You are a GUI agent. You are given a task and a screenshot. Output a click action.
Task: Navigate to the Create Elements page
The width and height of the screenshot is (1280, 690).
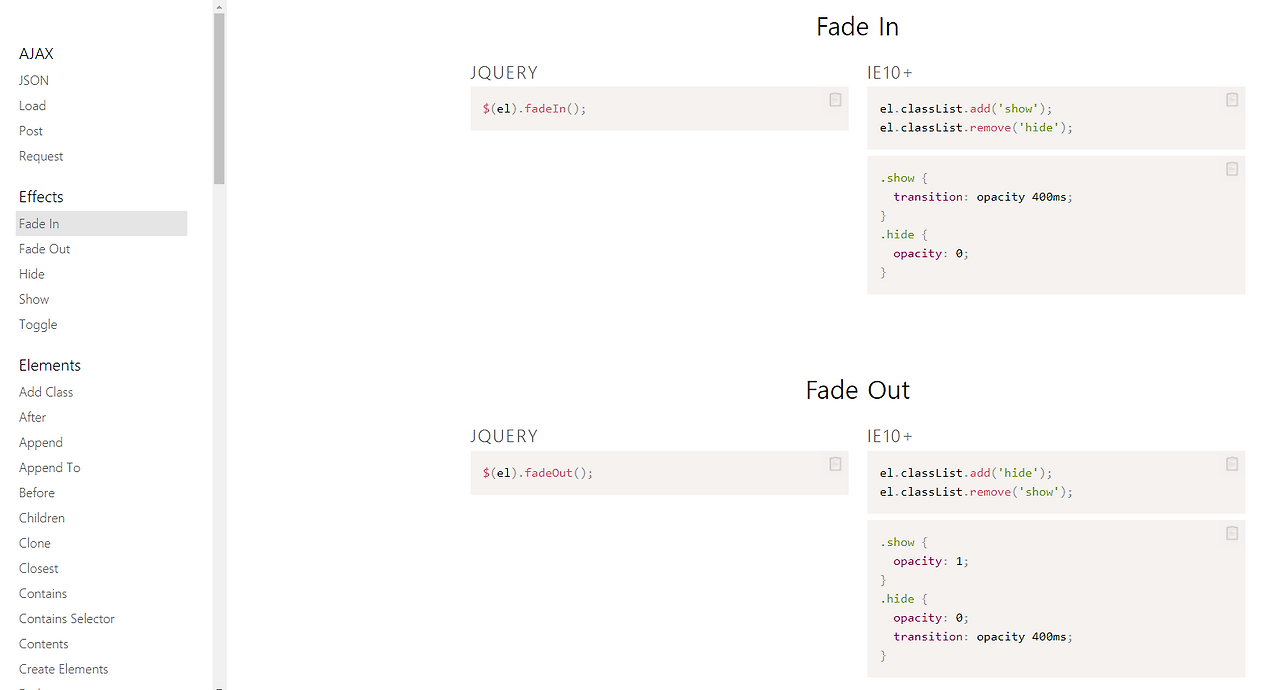(x=63, y=668)
